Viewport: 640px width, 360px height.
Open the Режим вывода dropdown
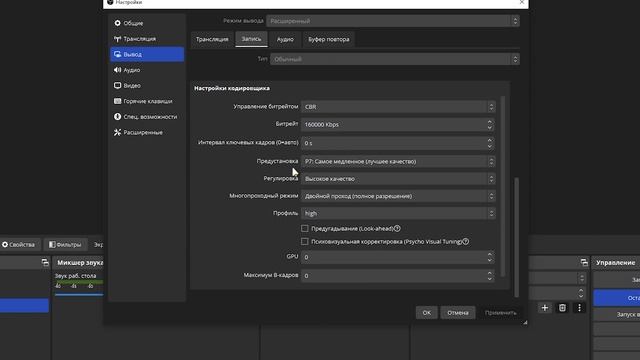point(393,21)
